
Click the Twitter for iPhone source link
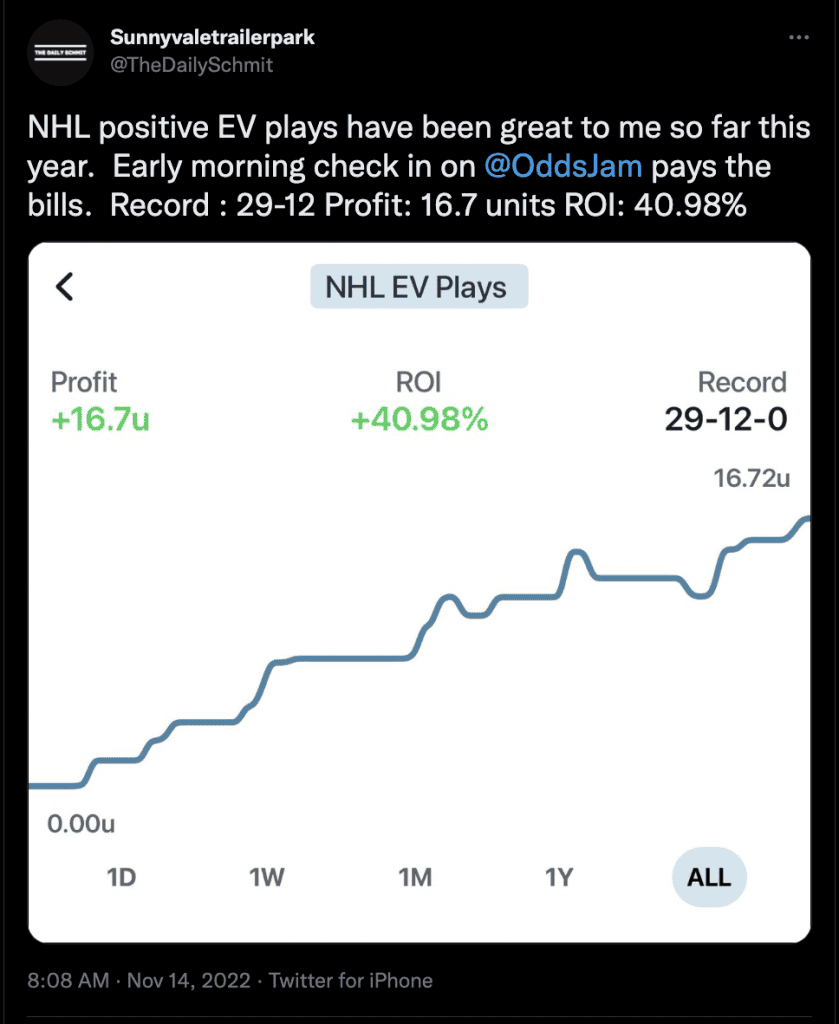[351, 980]
